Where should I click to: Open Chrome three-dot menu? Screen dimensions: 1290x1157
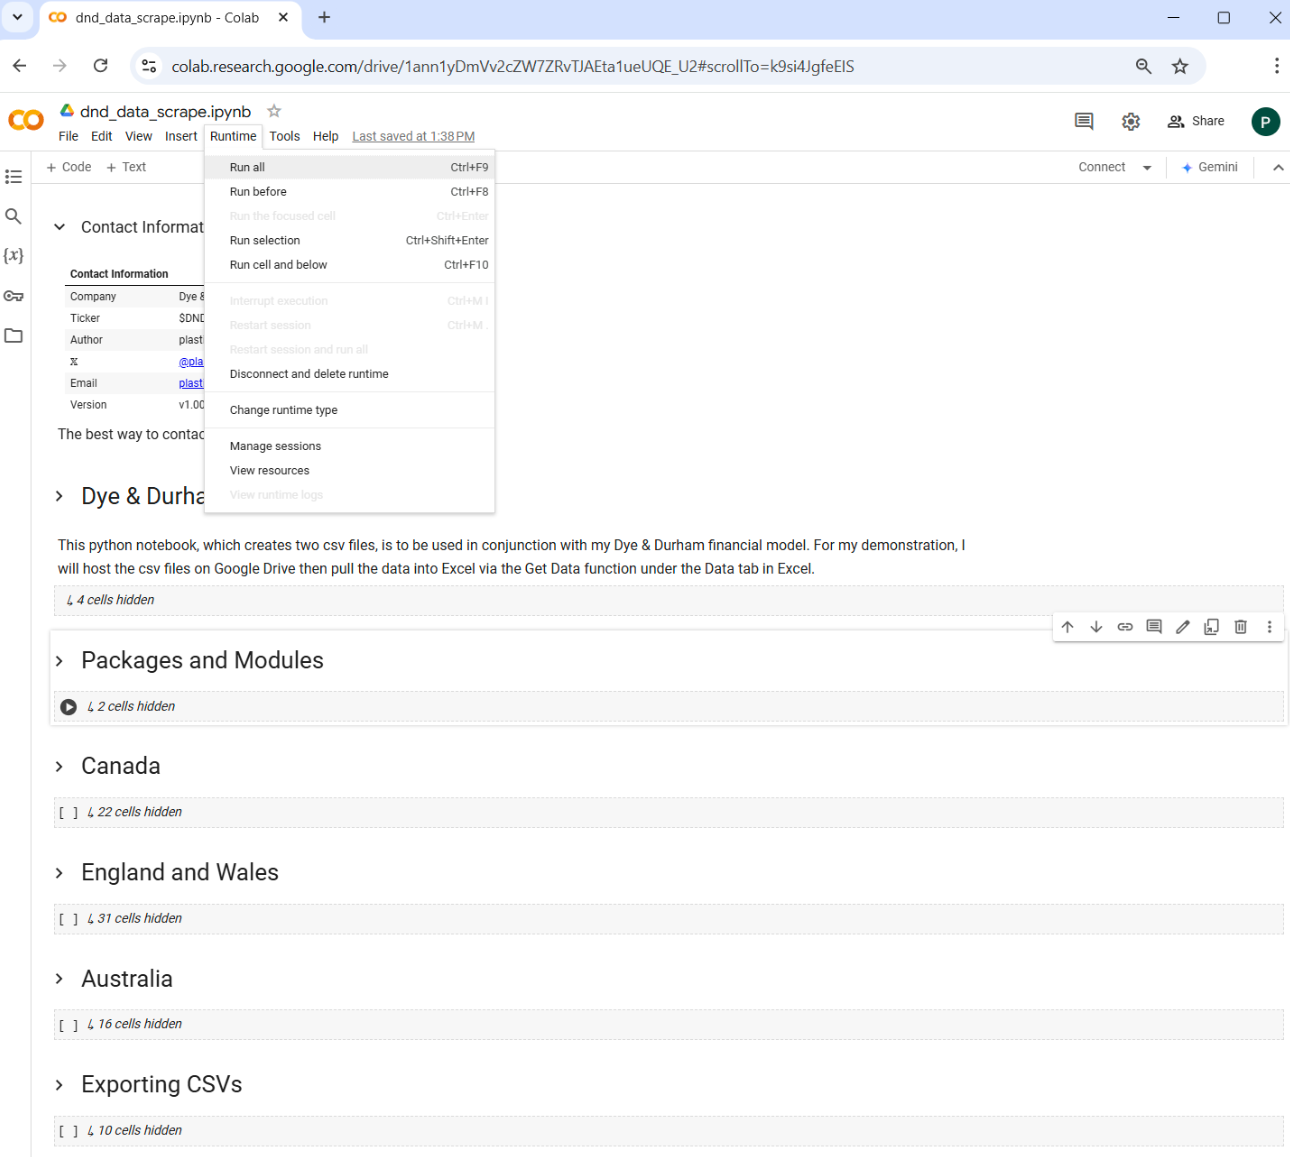coord(1276,66)
